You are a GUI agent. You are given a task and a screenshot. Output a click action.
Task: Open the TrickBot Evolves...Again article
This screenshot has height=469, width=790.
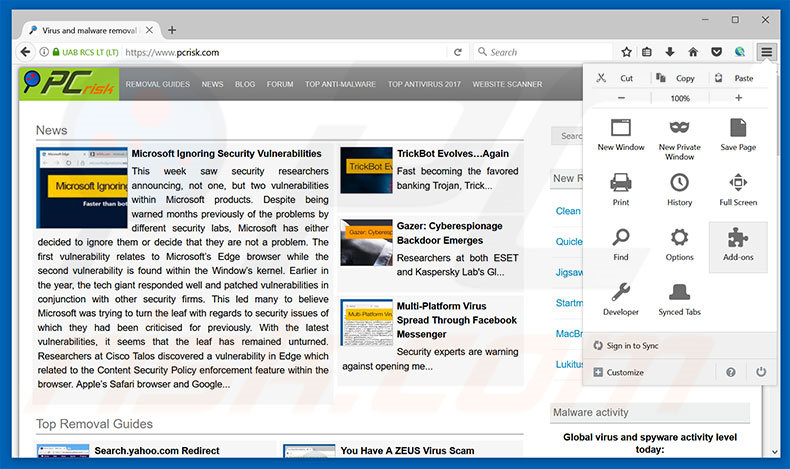click(452, 154)
